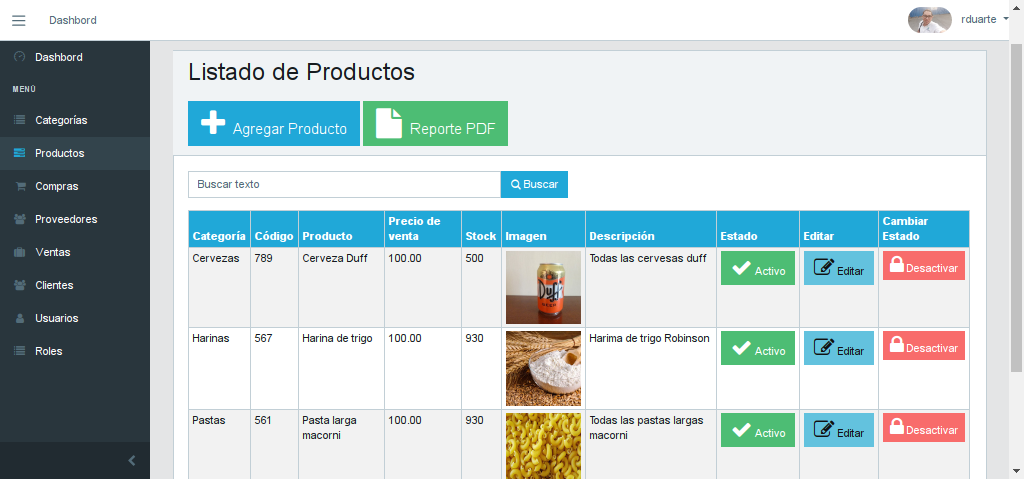The width and height of the screenshot is (1024, 479).
Task: Generate the Reporte PDF
Action: click(435, 124)
